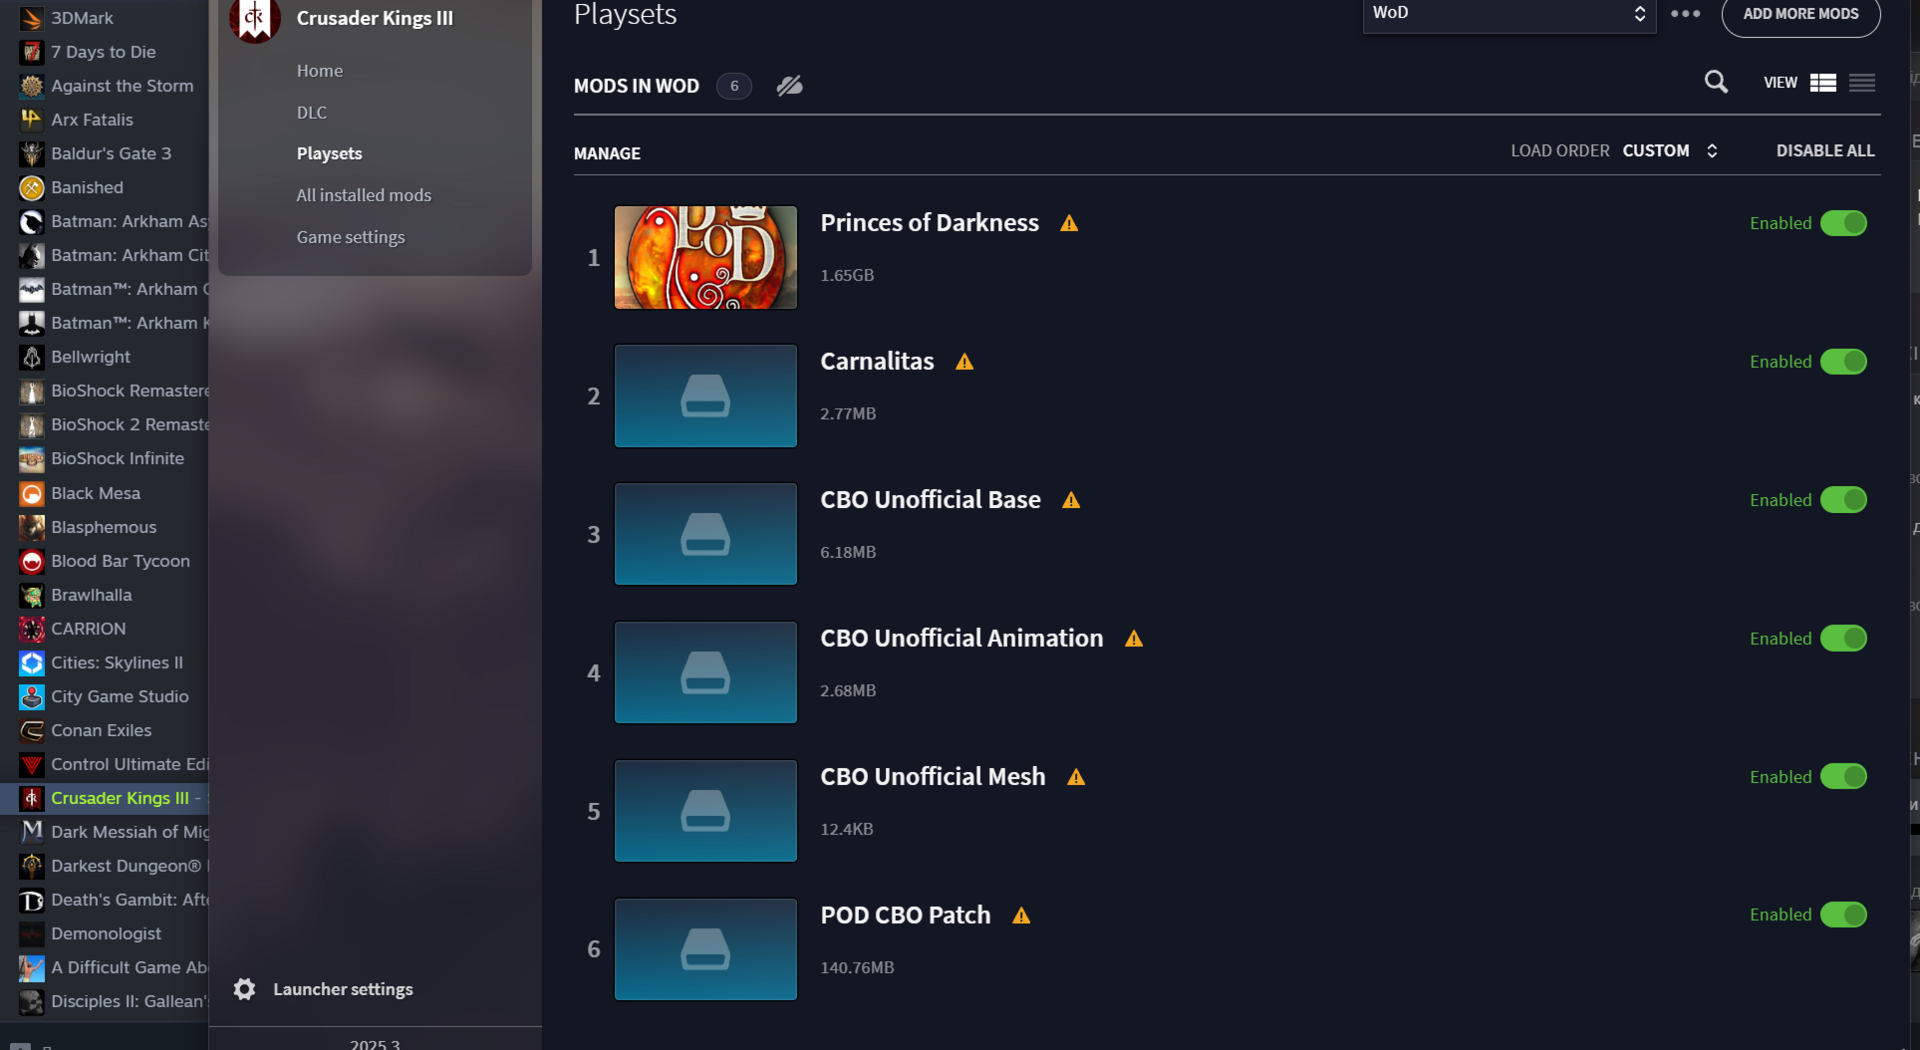Click the Crusader Kings III launcher logo
Screen dimensions: 1920x1050
click(254, 19)
